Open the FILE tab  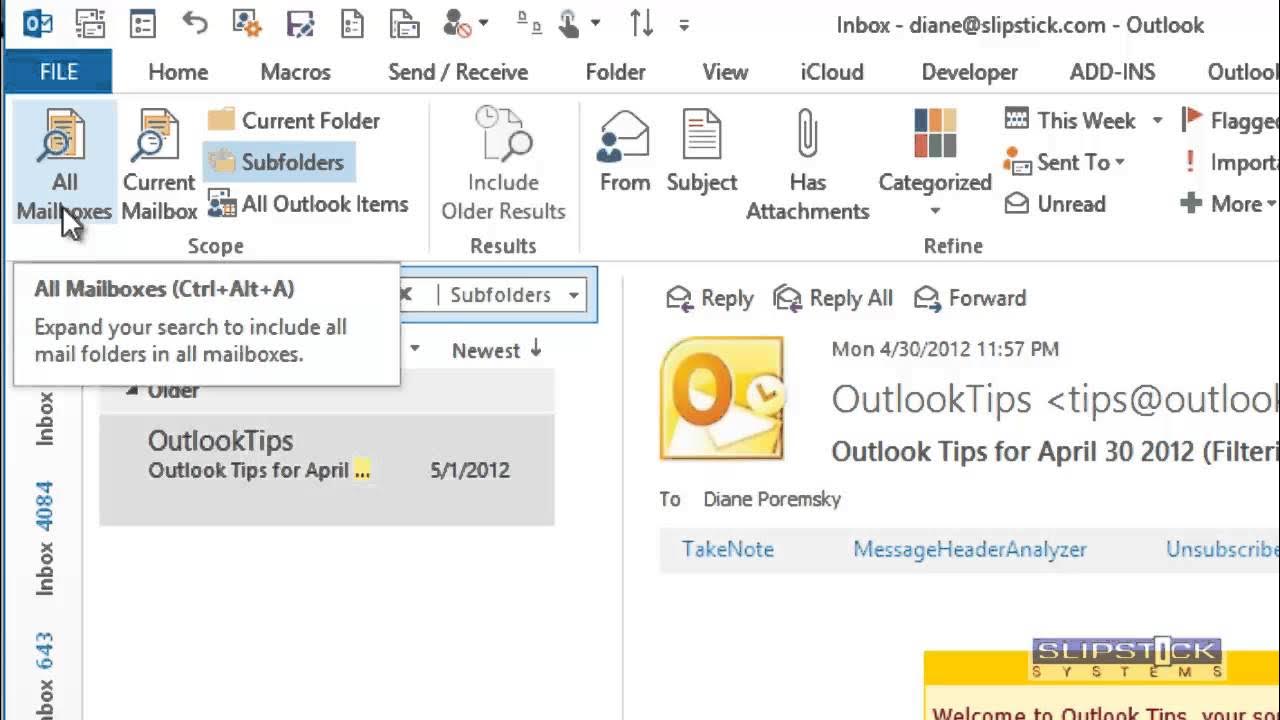pyautogui.click(x=58, y=72)
